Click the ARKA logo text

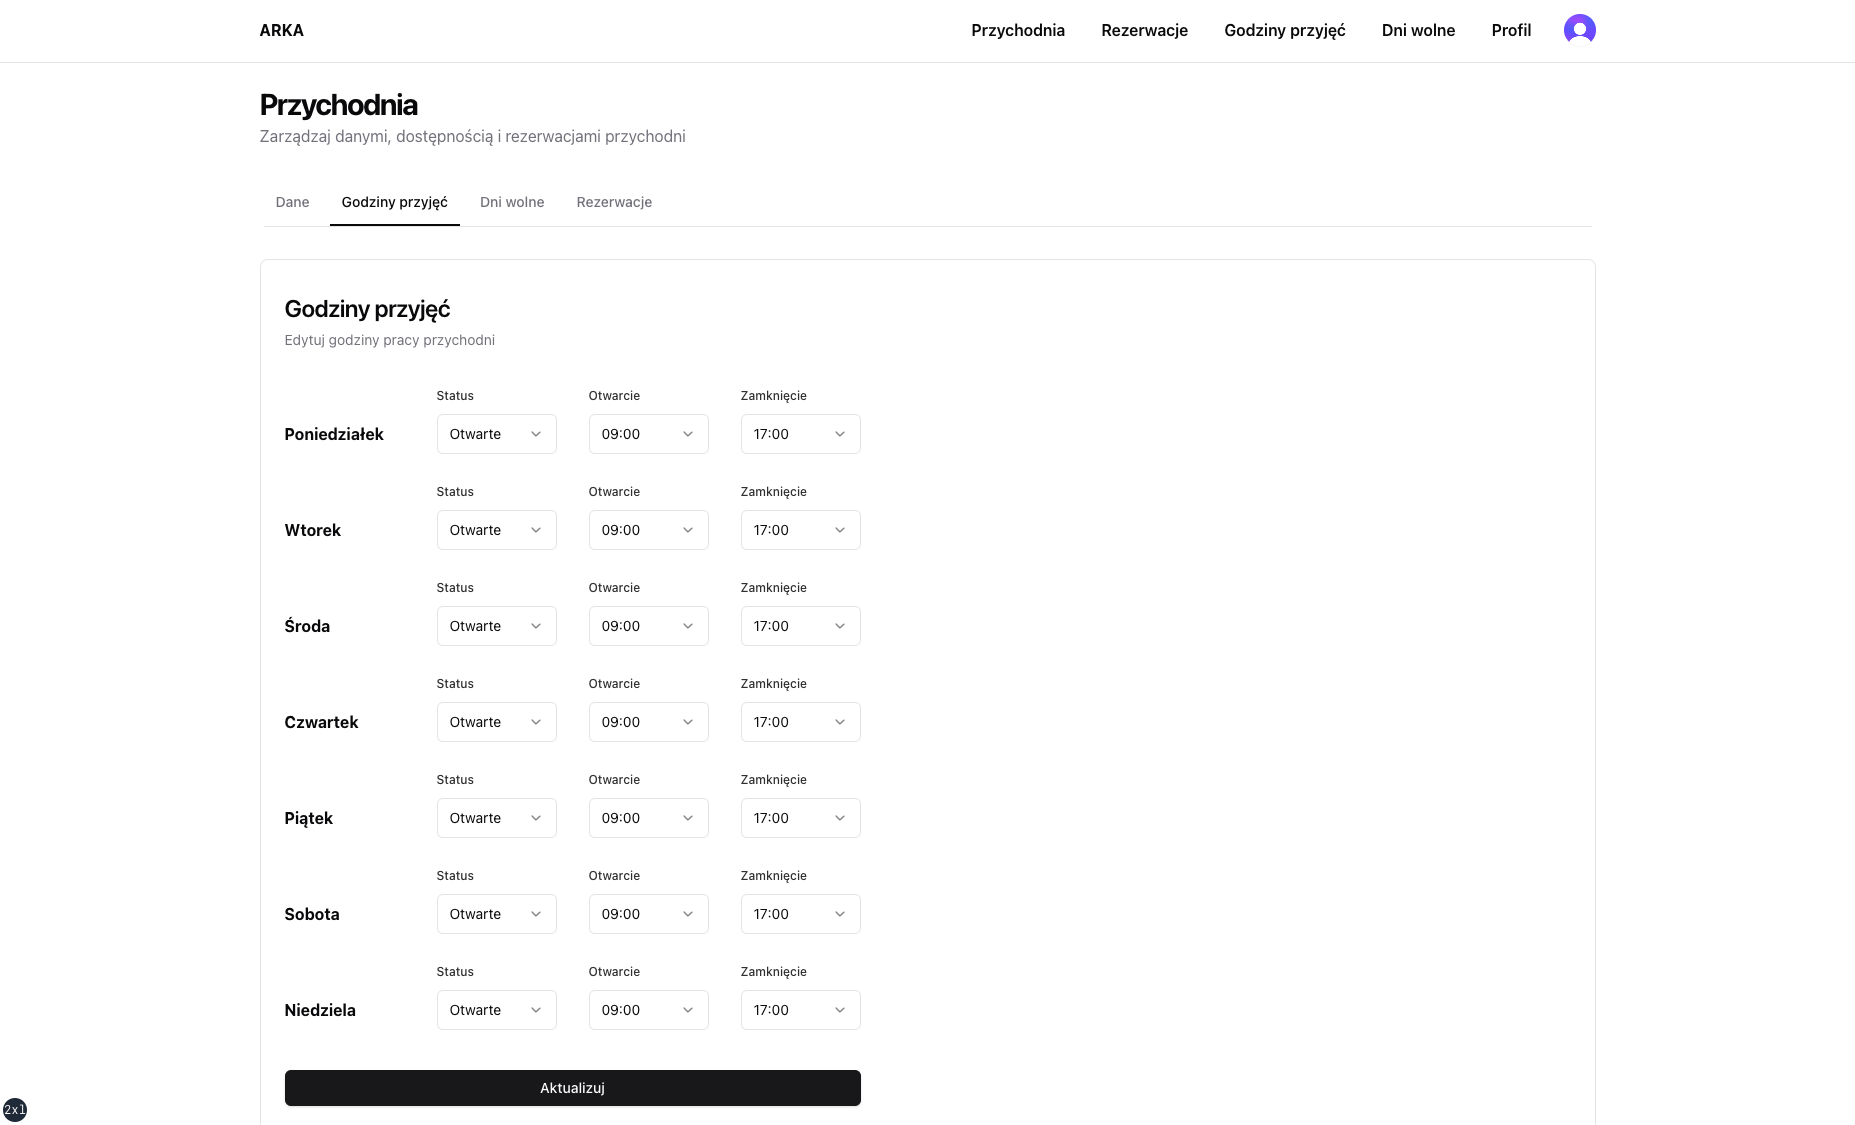(x=281, y=30)
